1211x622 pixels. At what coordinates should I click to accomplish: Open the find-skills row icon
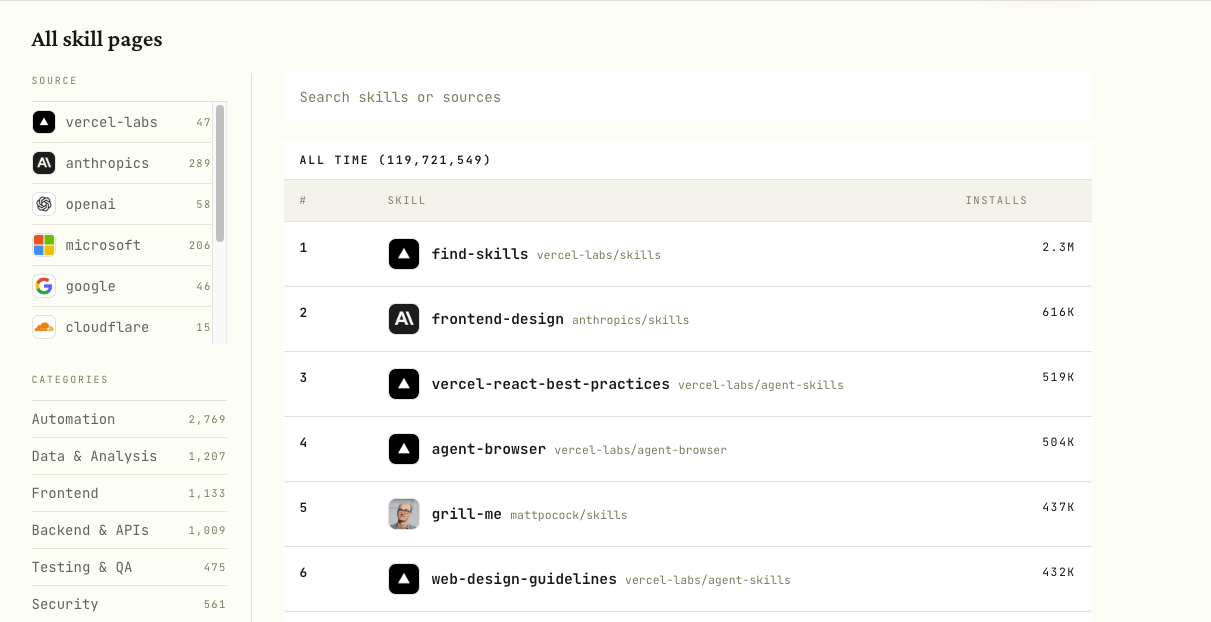(404, 254)
